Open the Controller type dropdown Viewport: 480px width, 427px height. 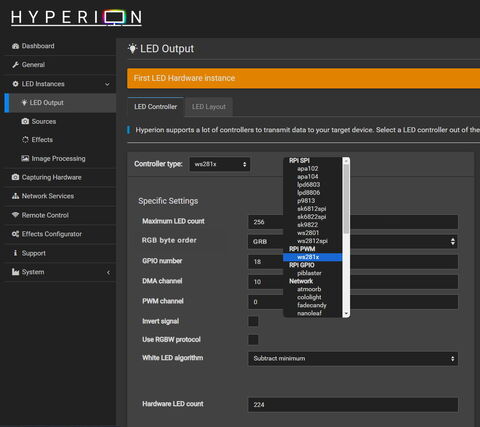tap(220, 164)
